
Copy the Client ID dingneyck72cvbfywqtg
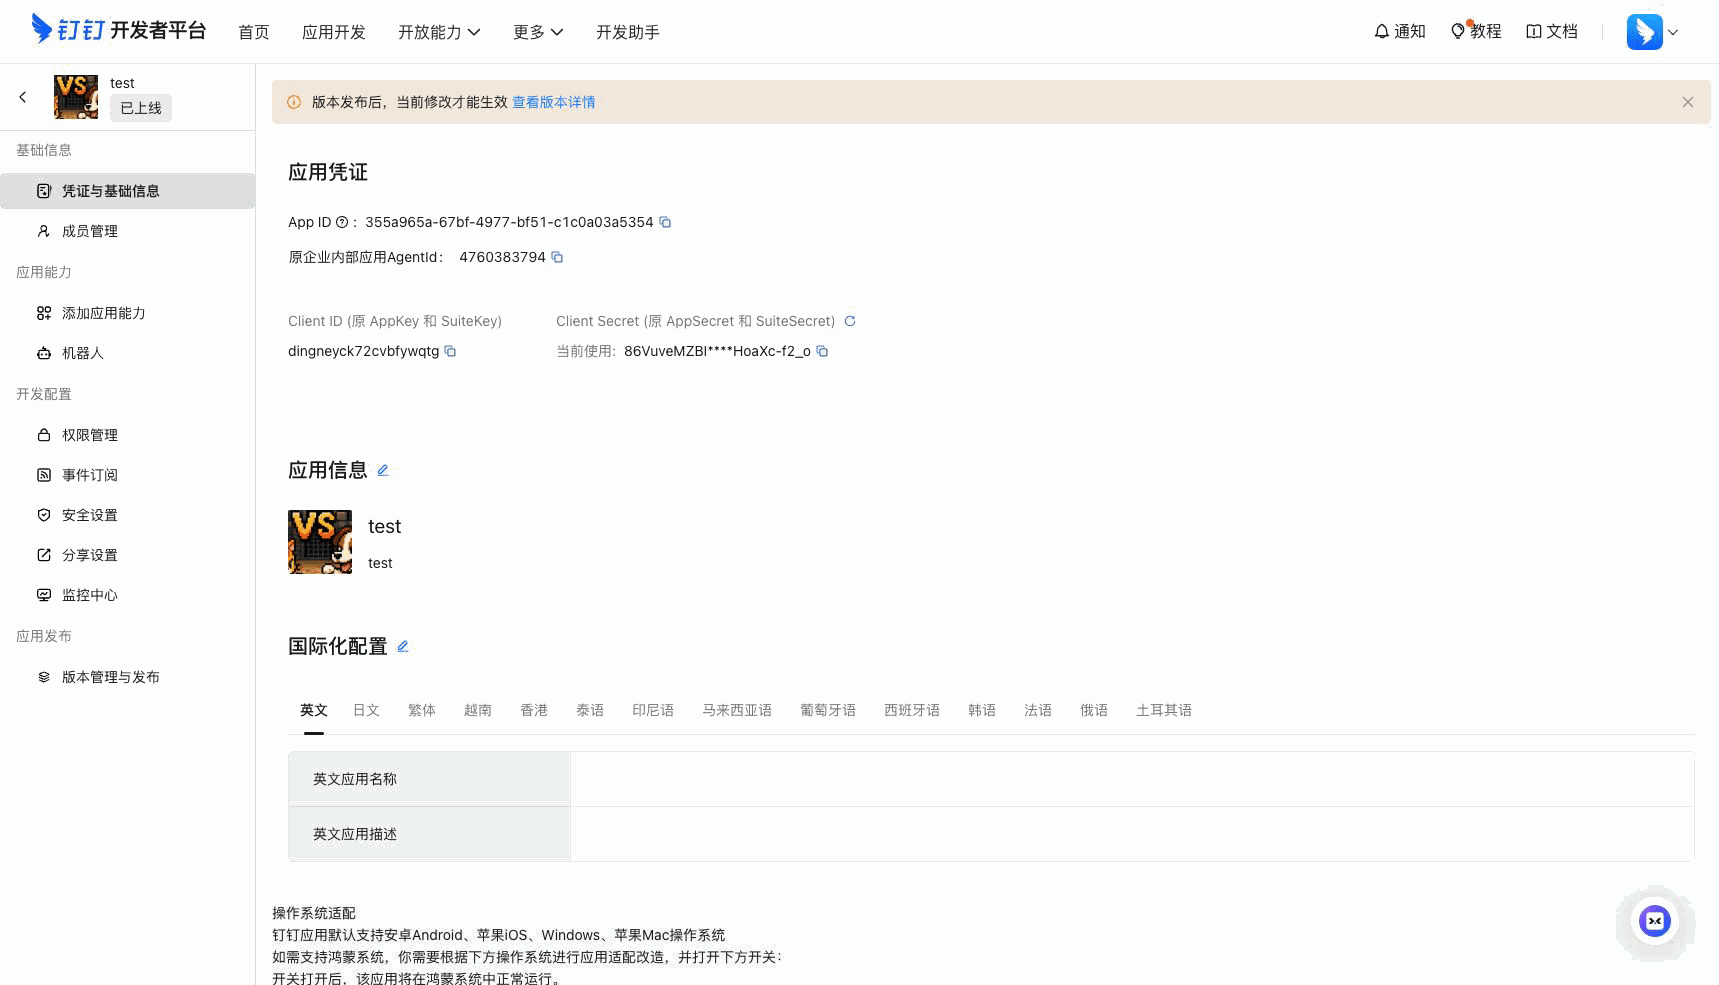click(450, 351)
